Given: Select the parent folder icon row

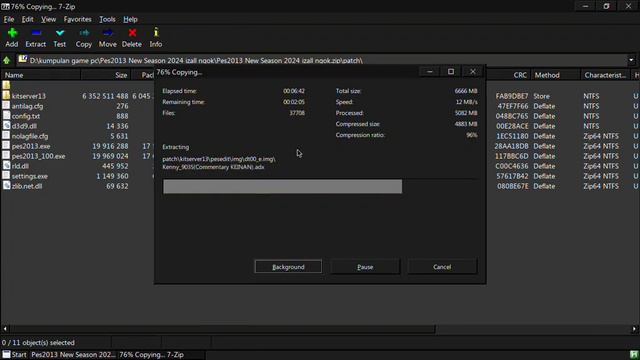Looking at the screenshot, I should coord(6,85).
